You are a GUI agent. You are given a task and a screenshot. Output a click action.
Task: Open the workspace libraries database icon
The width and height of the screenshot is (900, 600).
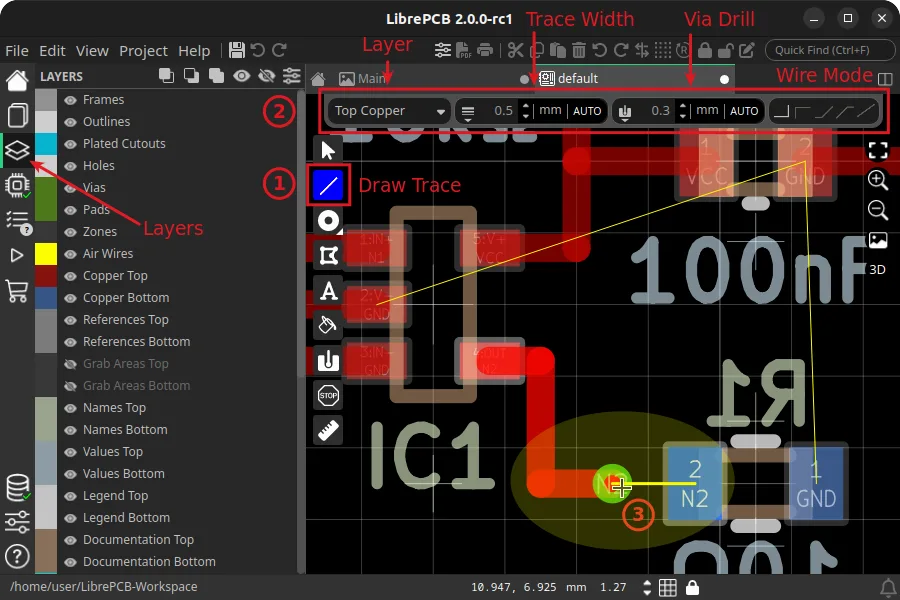(17, 487)
